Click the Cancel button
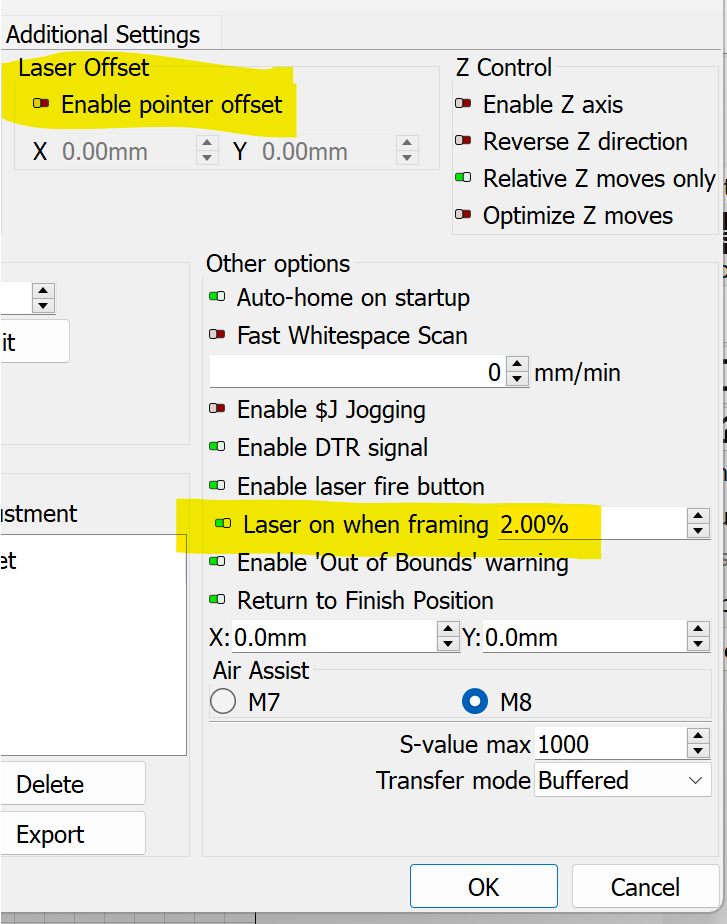727x924 pixels. point(645,887)
